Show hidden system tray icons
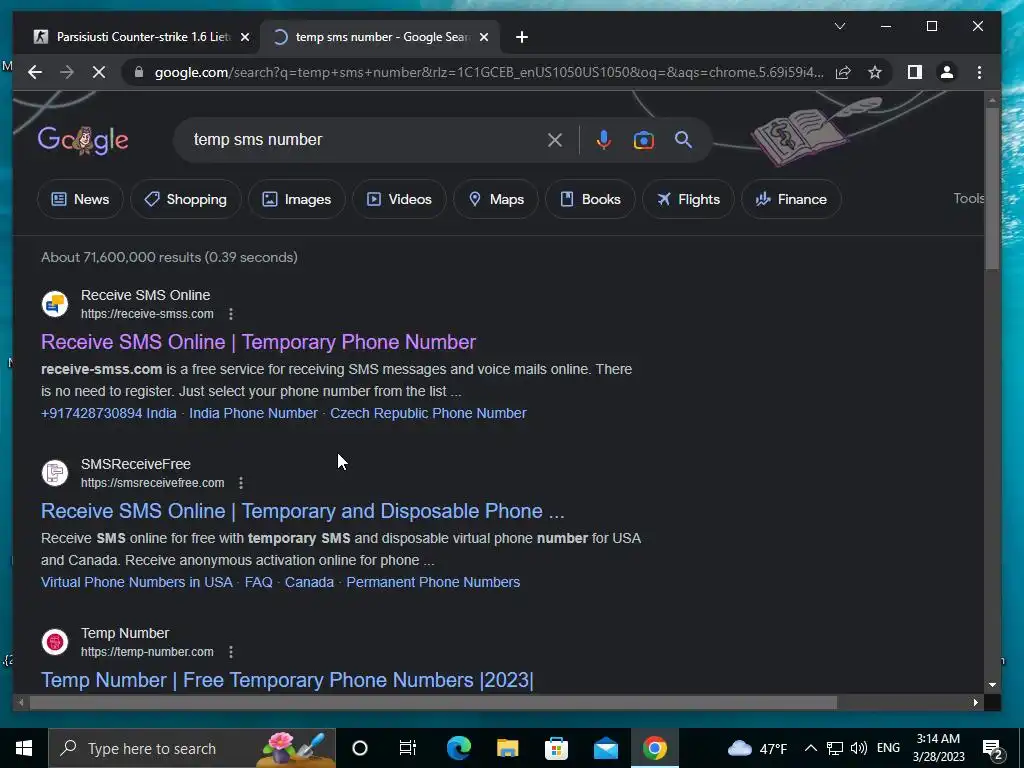This screenshot has width=1024, height=768. pos(810,748)
